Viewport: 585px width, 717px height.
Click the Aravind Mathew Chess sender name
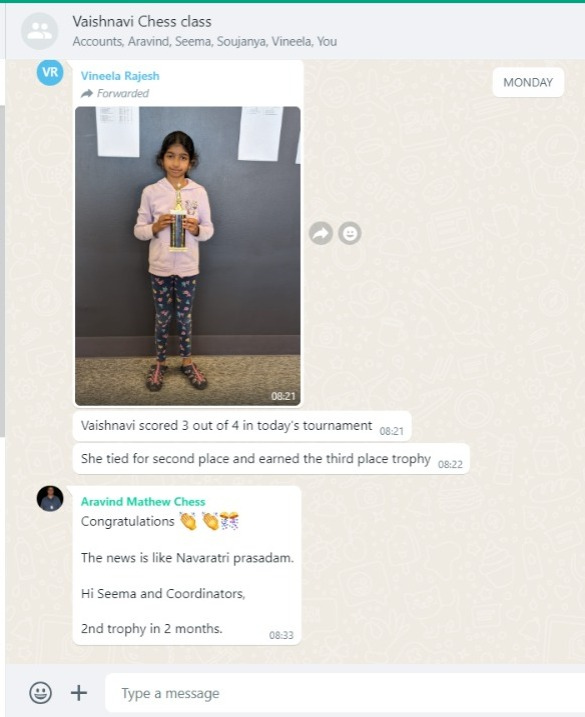[x=143, y=502]
